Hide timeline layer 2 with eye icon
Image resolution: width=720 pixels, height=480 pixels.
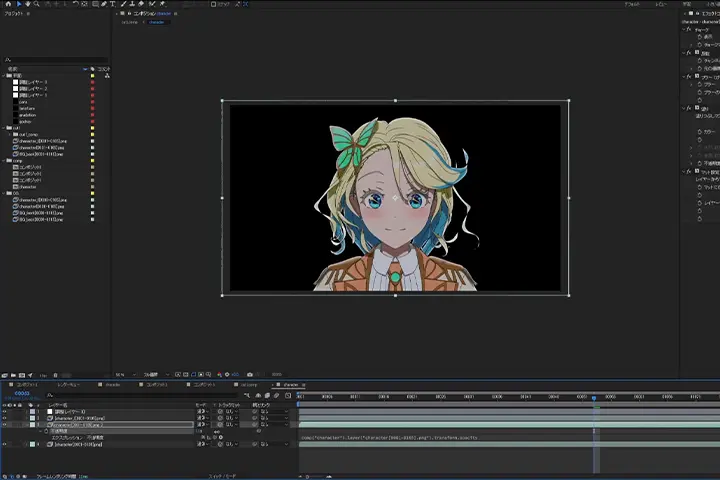click(4, 418)
